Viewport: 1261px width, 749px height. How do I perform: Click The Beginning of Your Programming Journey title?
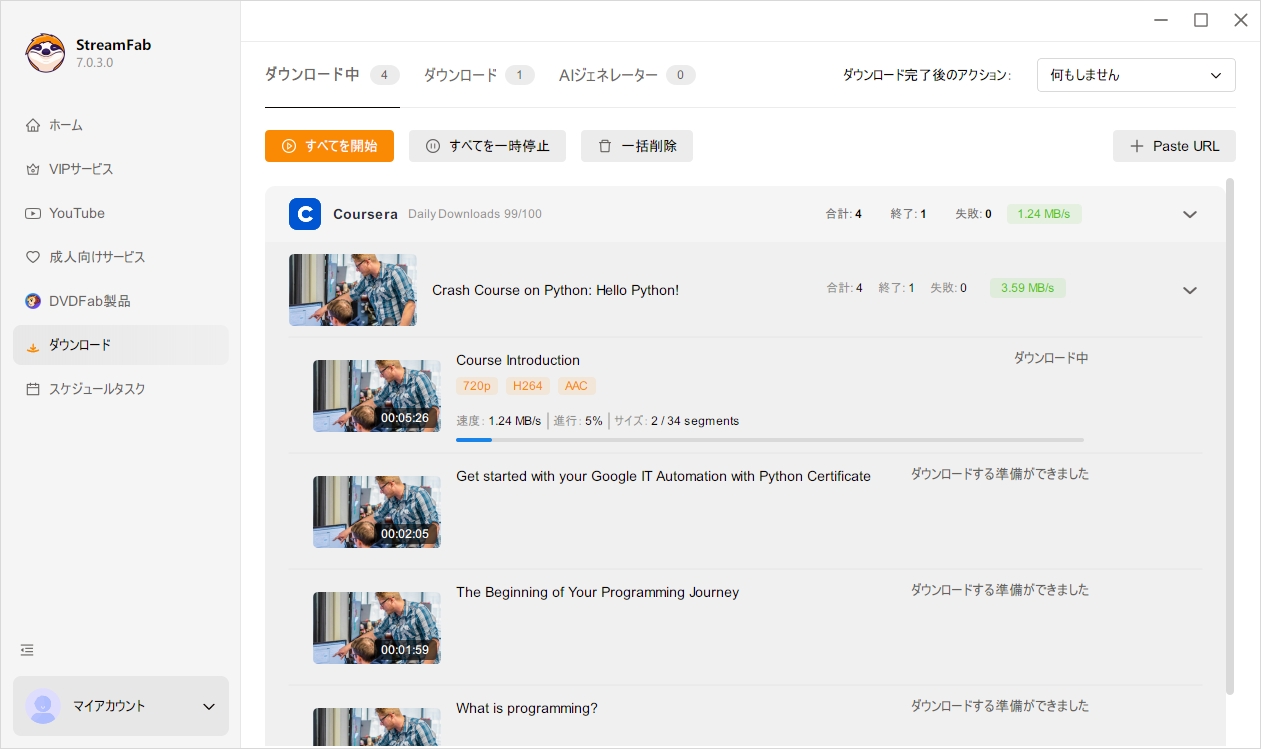pos(598,592)
